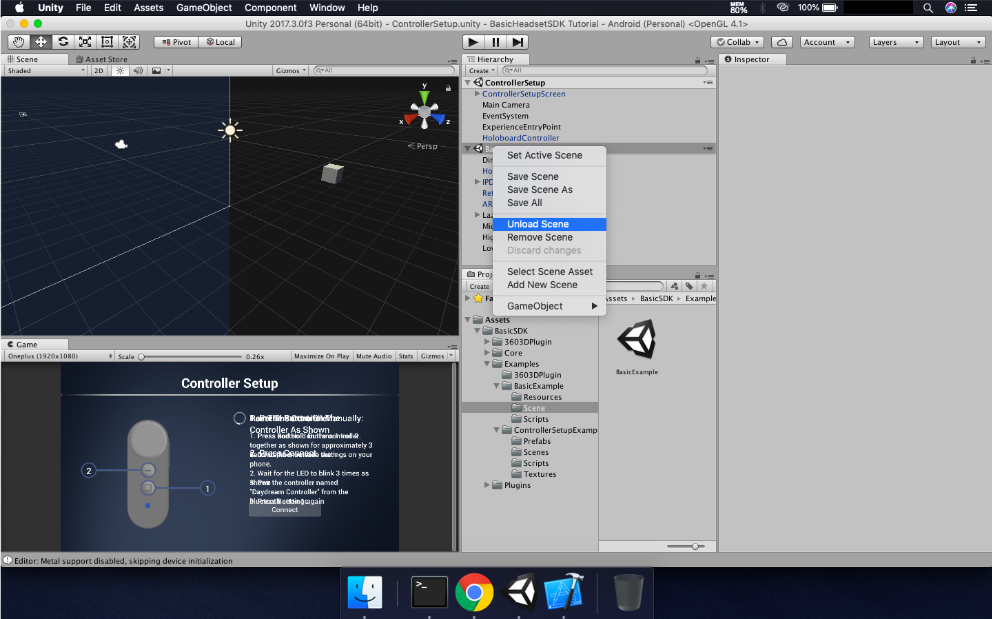The width and height of the screenshot is (992, 619).
Task: Open the Component menu
Action: [x=270, y=8]
